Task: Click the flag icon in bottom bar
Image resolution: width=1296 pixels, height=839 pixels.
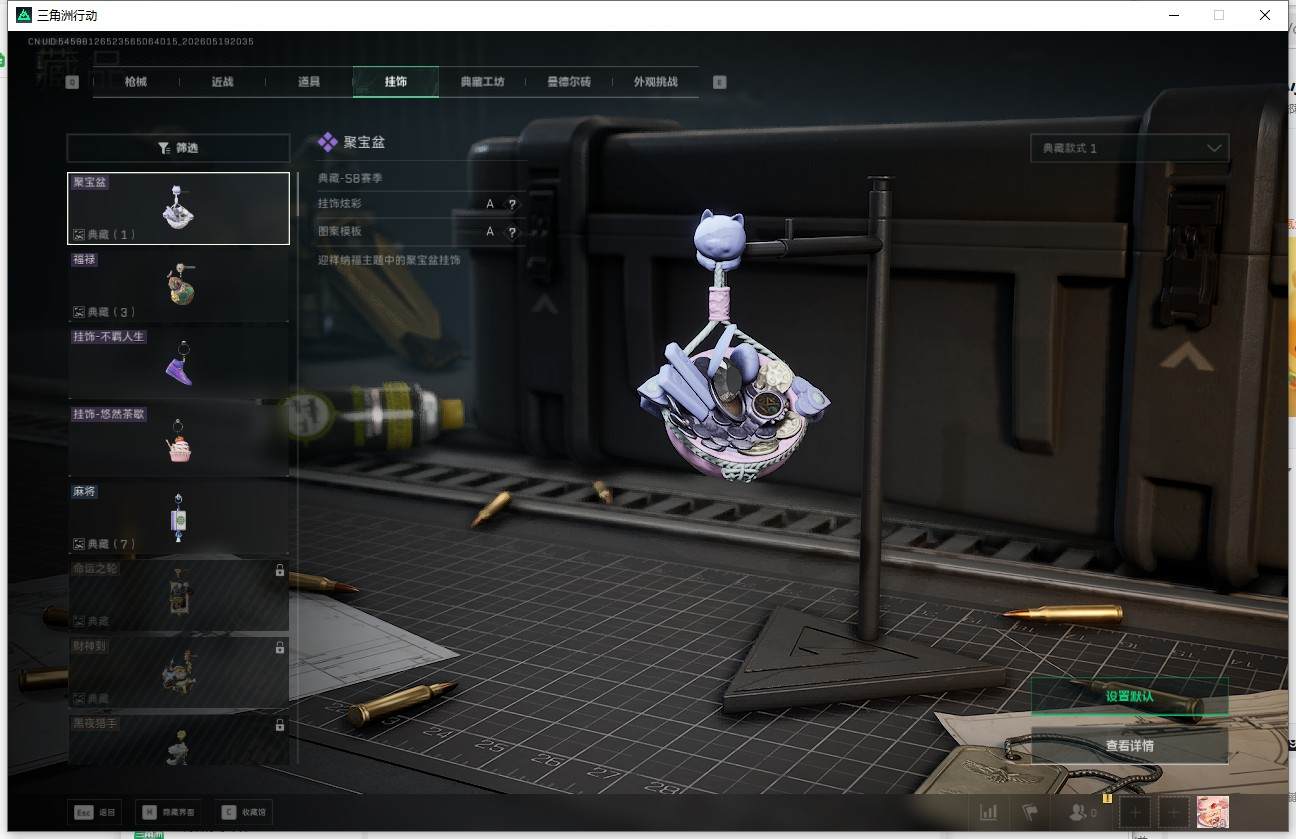Action: 1029,812
